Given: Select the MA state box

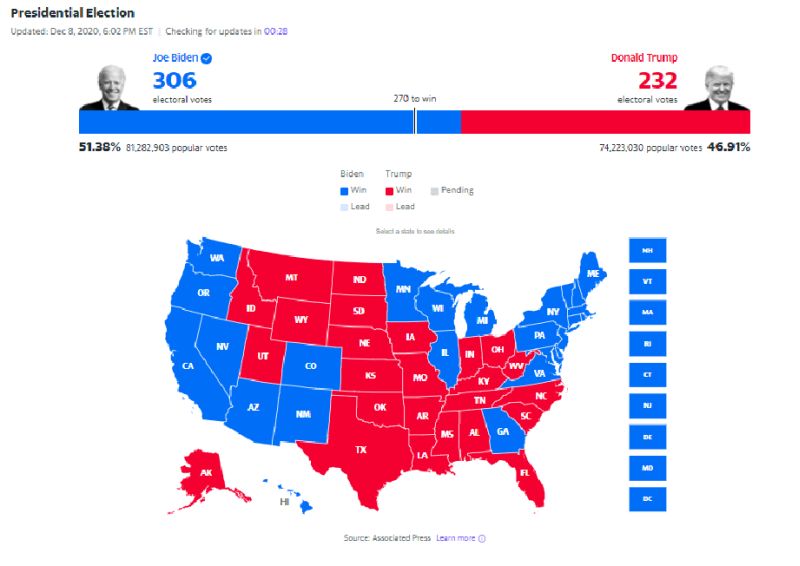Looking at the screenshot, I should [647, 312].
